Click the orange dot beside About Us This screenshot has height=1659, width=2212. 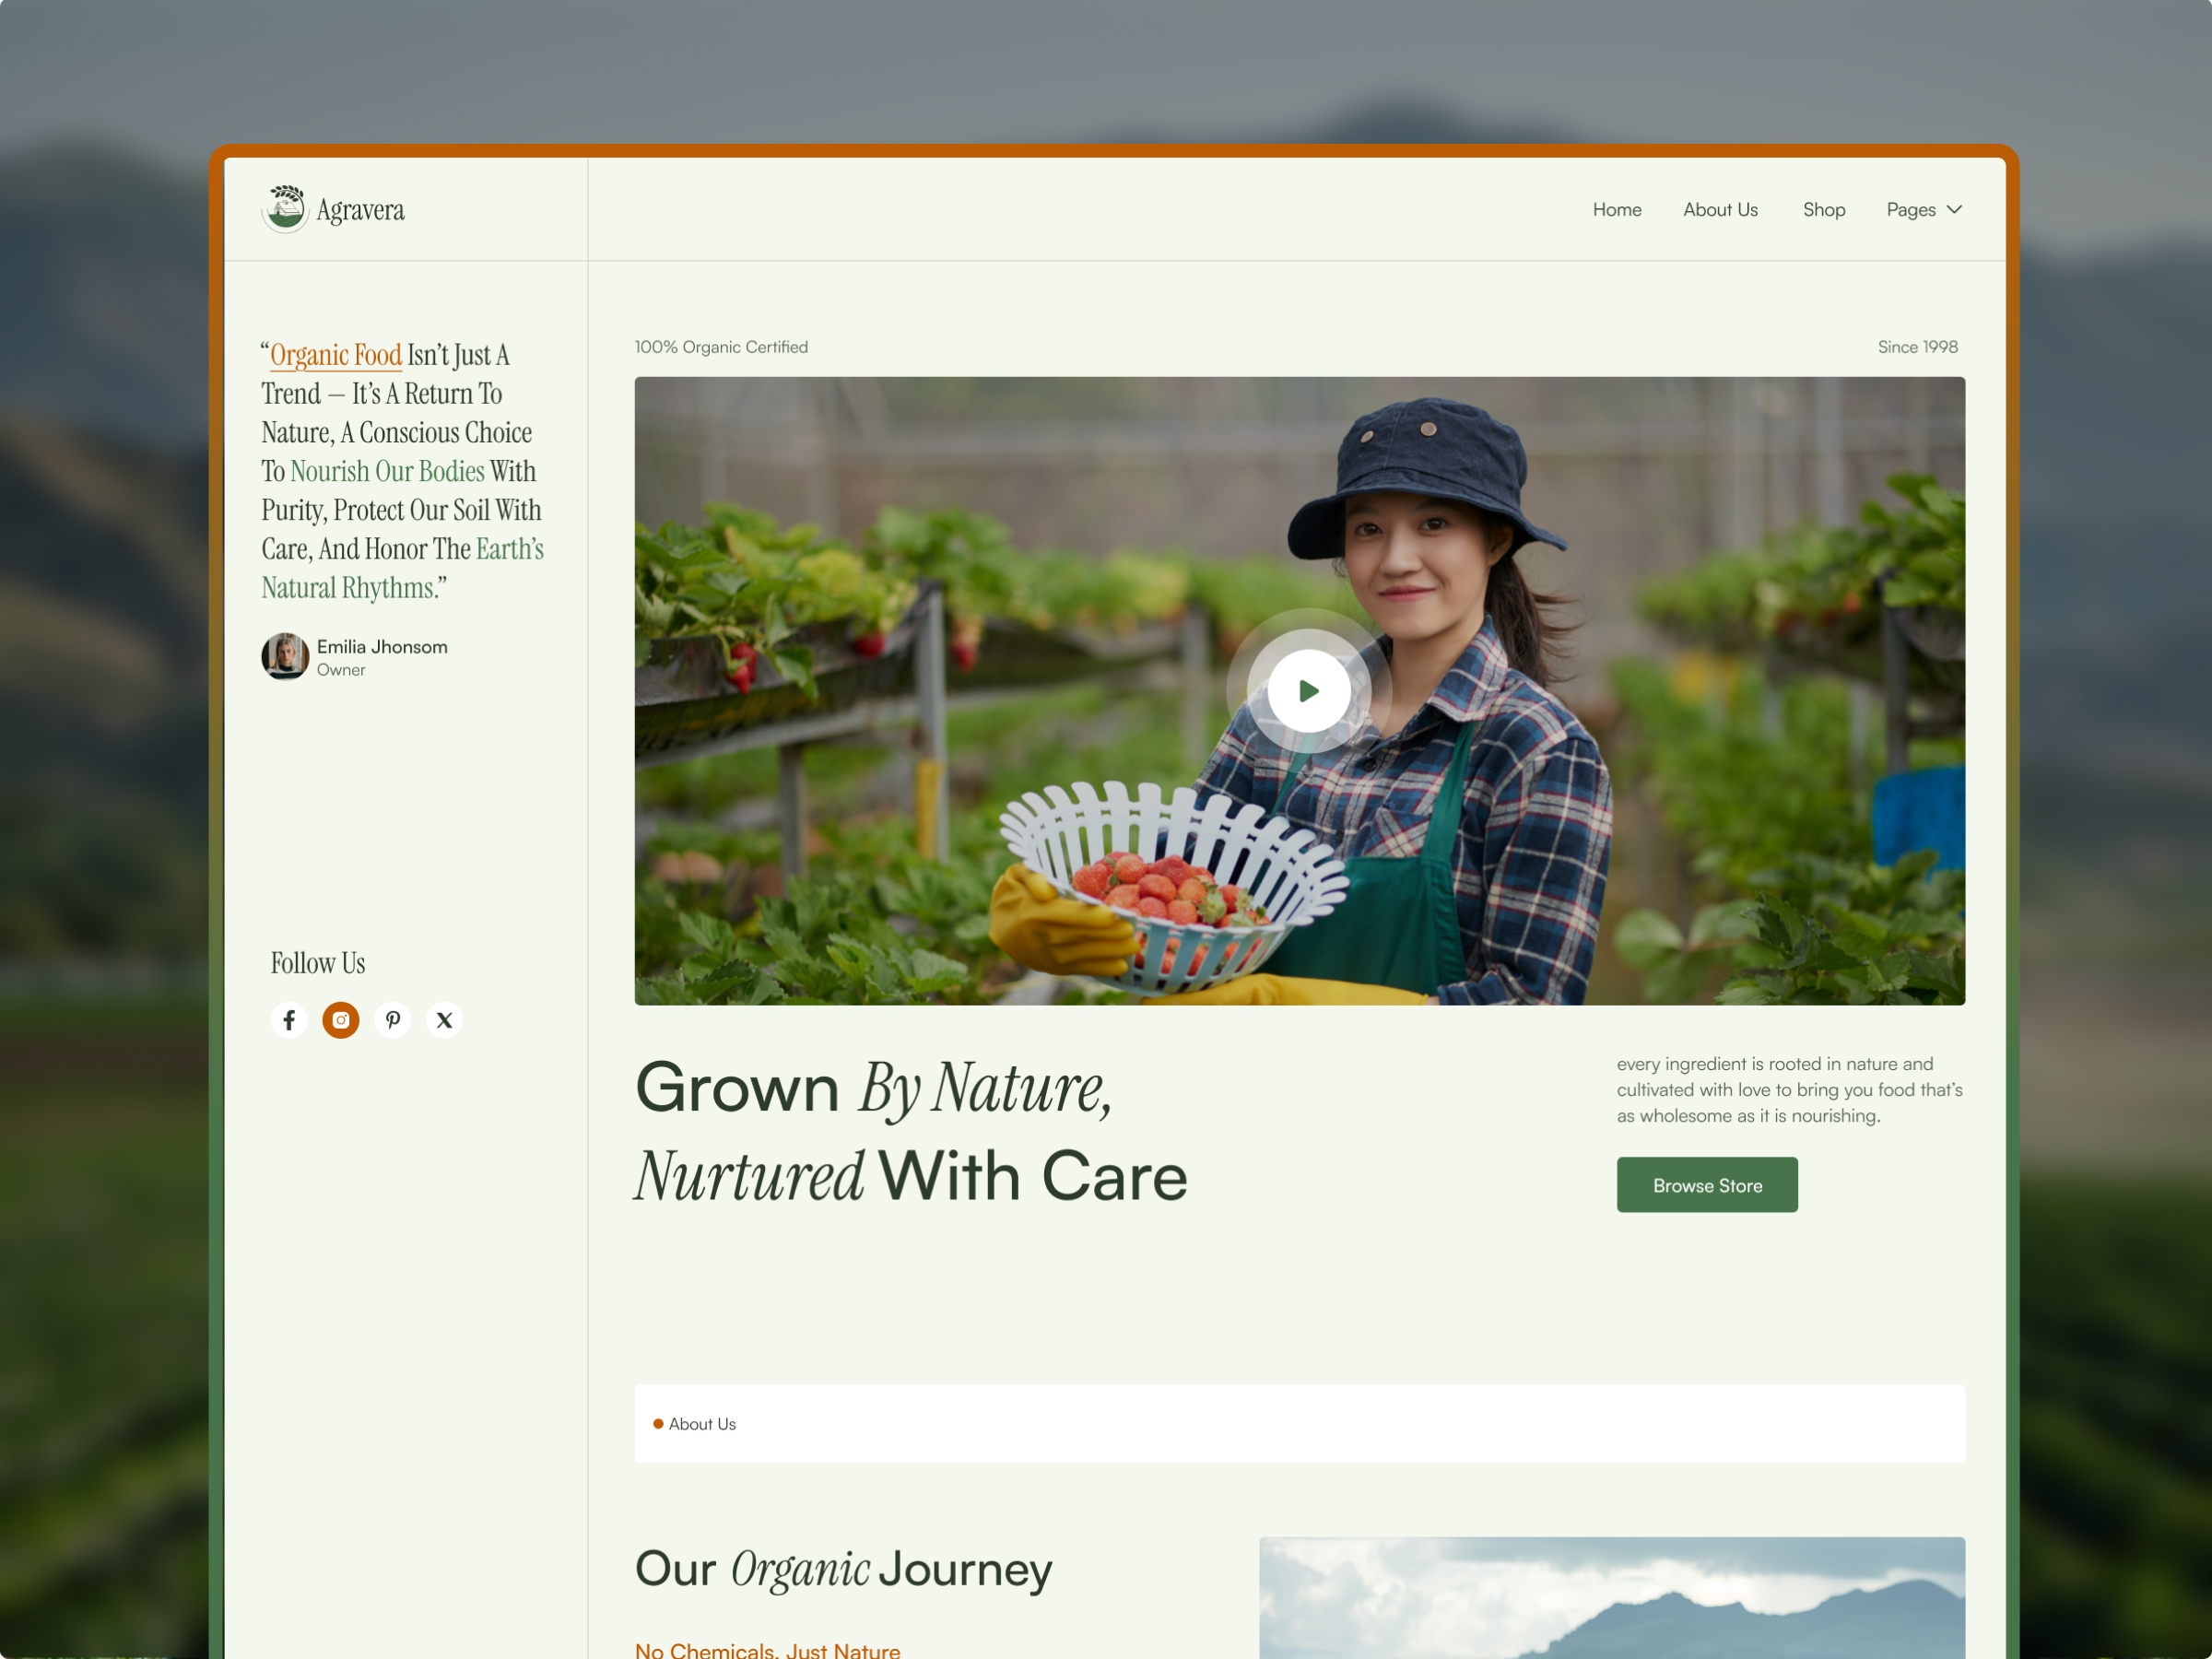tap(658, 1424)
